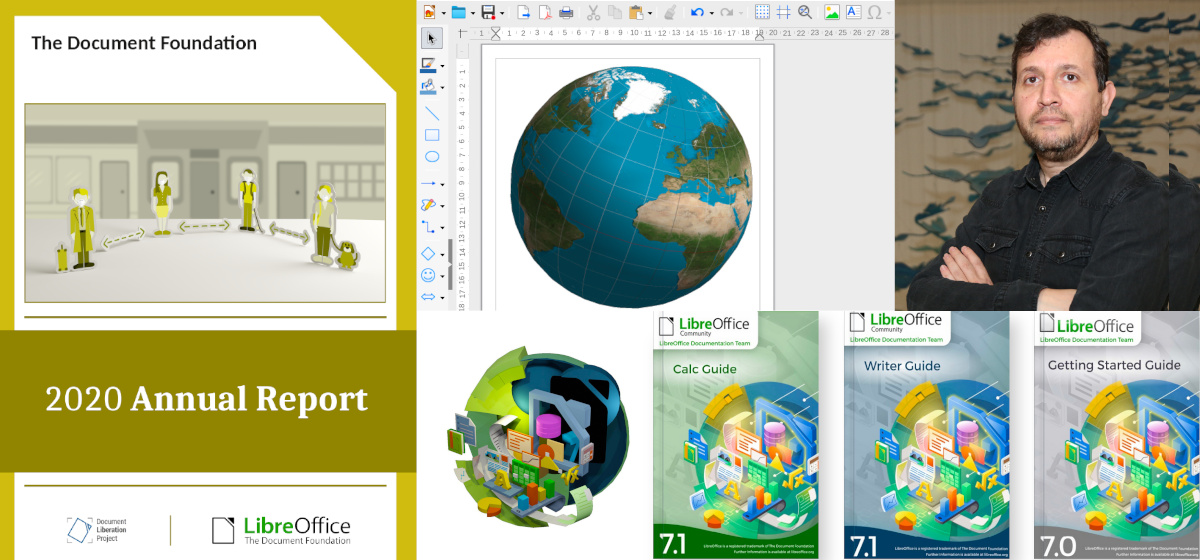This screenshot has height=560, width=1200.
Task: Click the ruler origin corner marker
Action: tap(461, 33)
